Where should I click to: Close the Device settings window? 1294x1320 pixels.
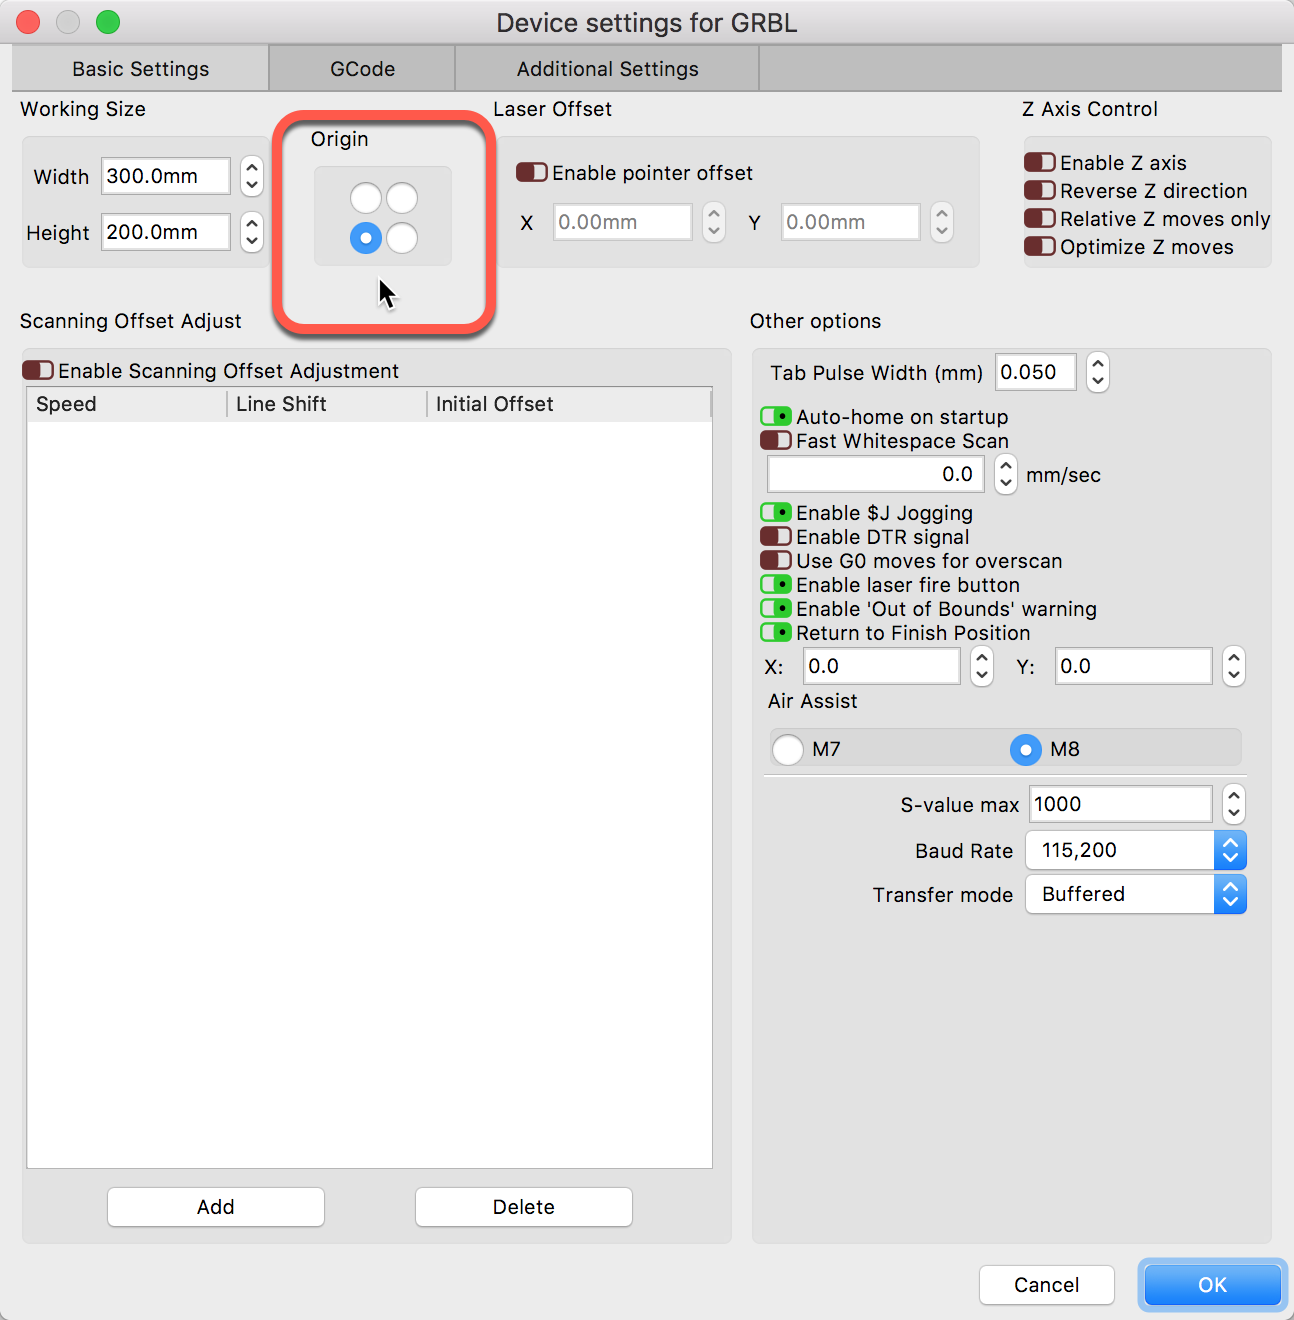[x=29, y=22]
